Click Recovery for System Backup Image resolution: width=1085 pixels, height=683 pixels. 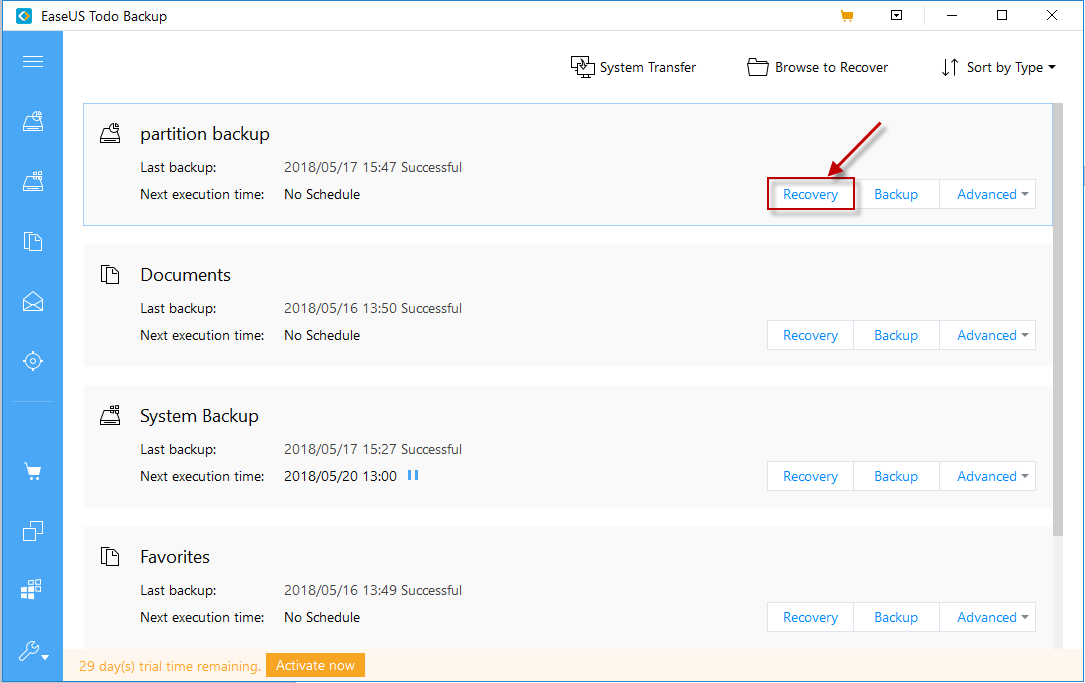pos(810,477)
